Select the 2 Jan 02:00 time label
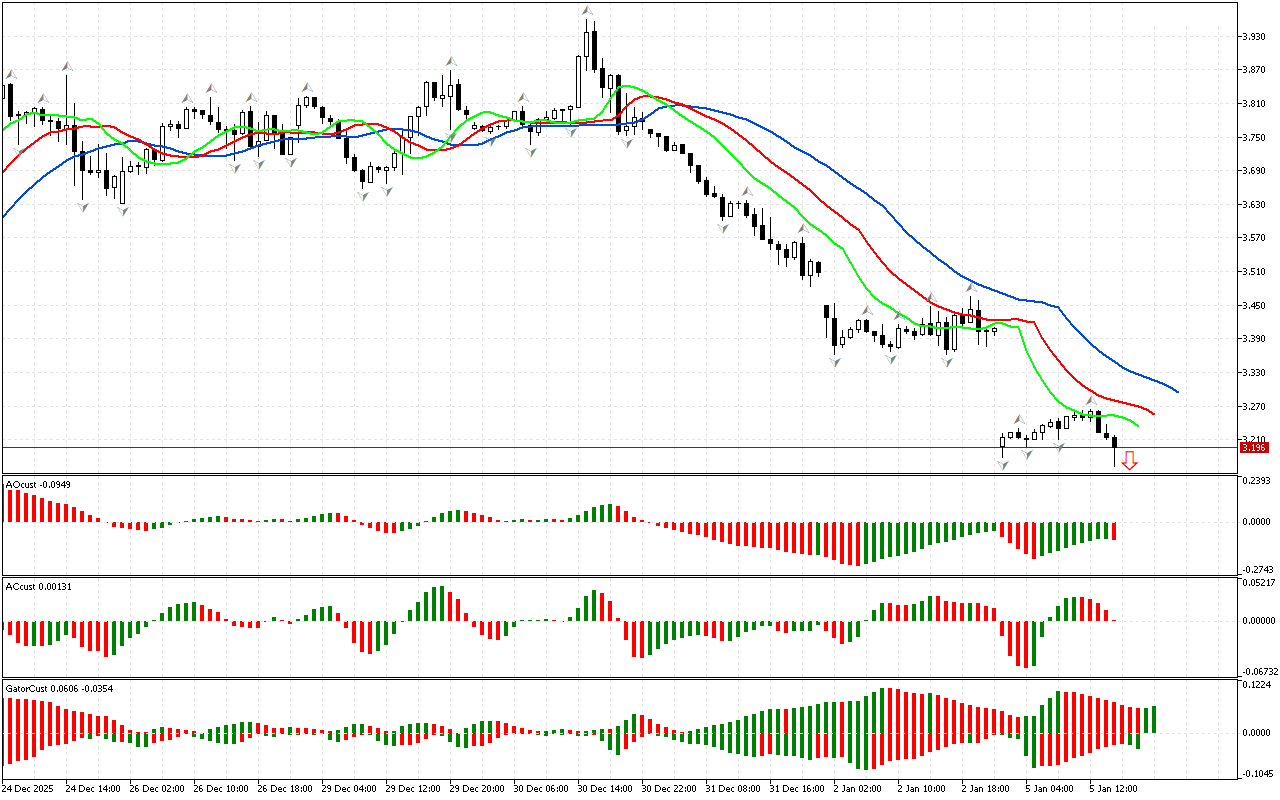This screenshot has height=800, width=1280. click(x=857, y=789)
